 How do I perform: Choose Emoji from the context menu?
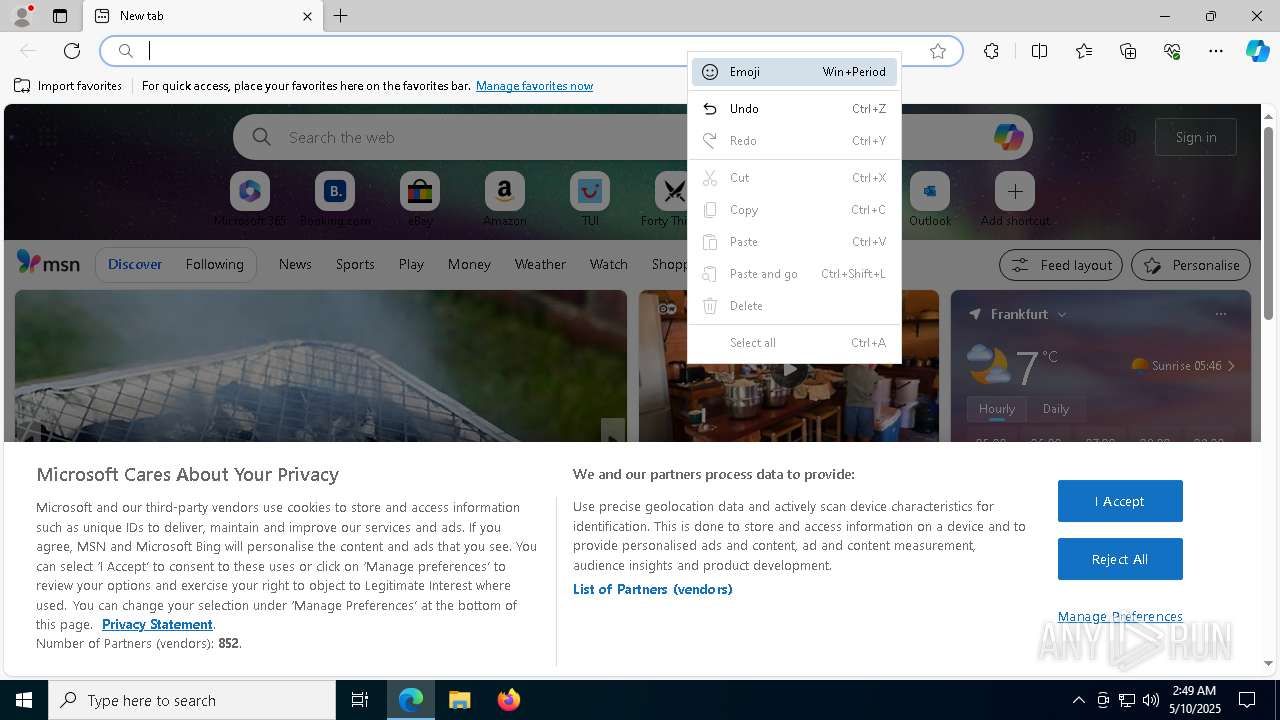pyautogui.click(x=794, y=72)
